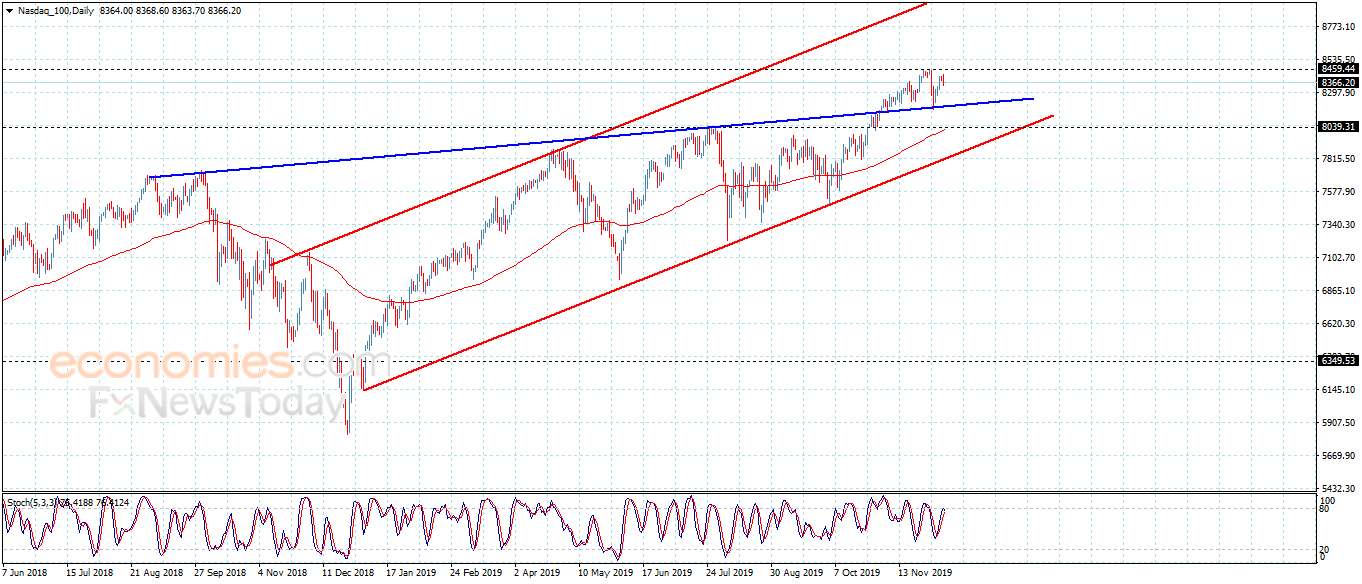Click the 27 Sep 2018 date label
Screen dimensions: 1362x584
click(x=222, y=574)
